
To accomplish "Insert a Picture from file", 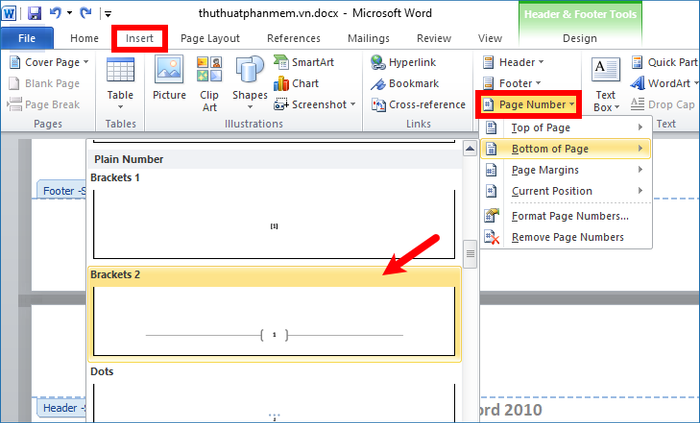I will 169,79.
